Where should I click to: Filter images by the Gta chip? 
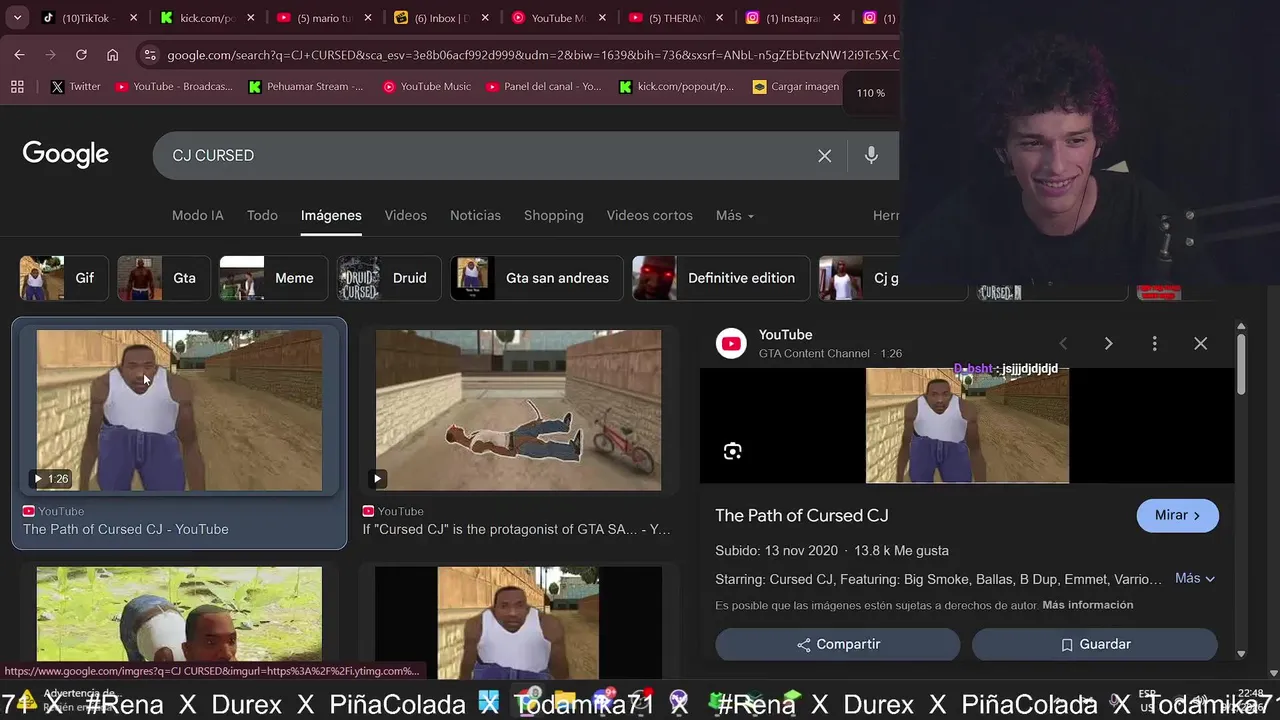coord(164,278)
